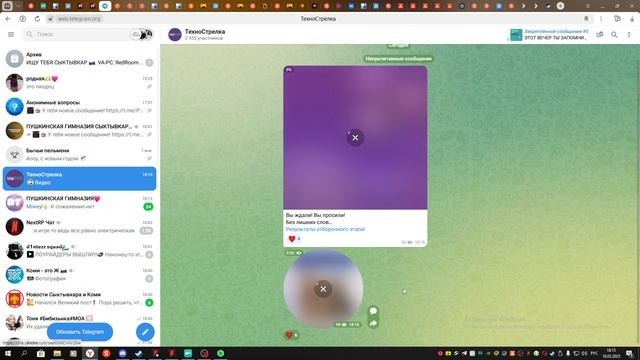Open ТехноСтрелка channel info from header title

pos(205,32)
